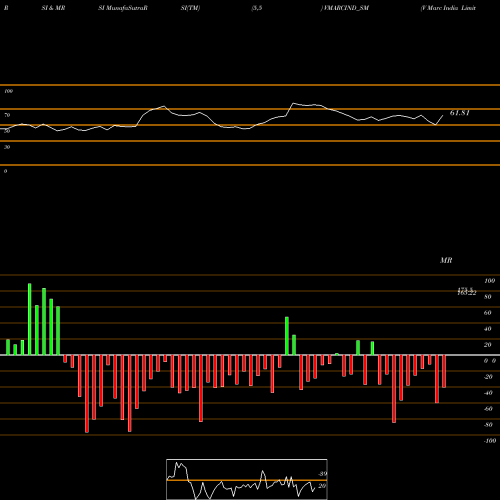Click the tallest green bar in MR histogram
Viewport: 500px width, 500px height.
point(30,319)
